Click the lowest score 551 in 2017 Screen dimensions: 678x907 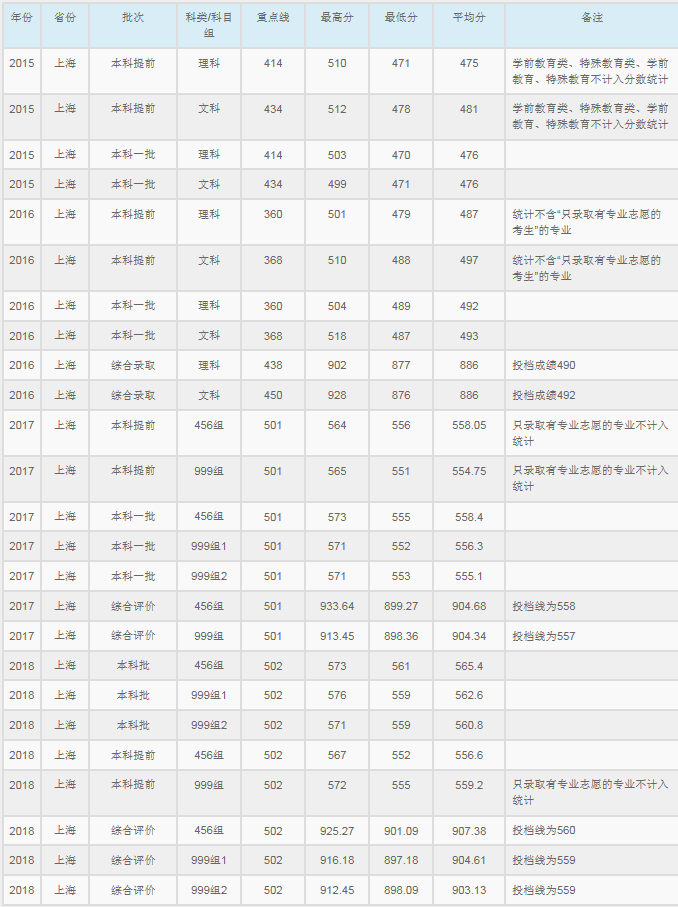pos(401,471)
